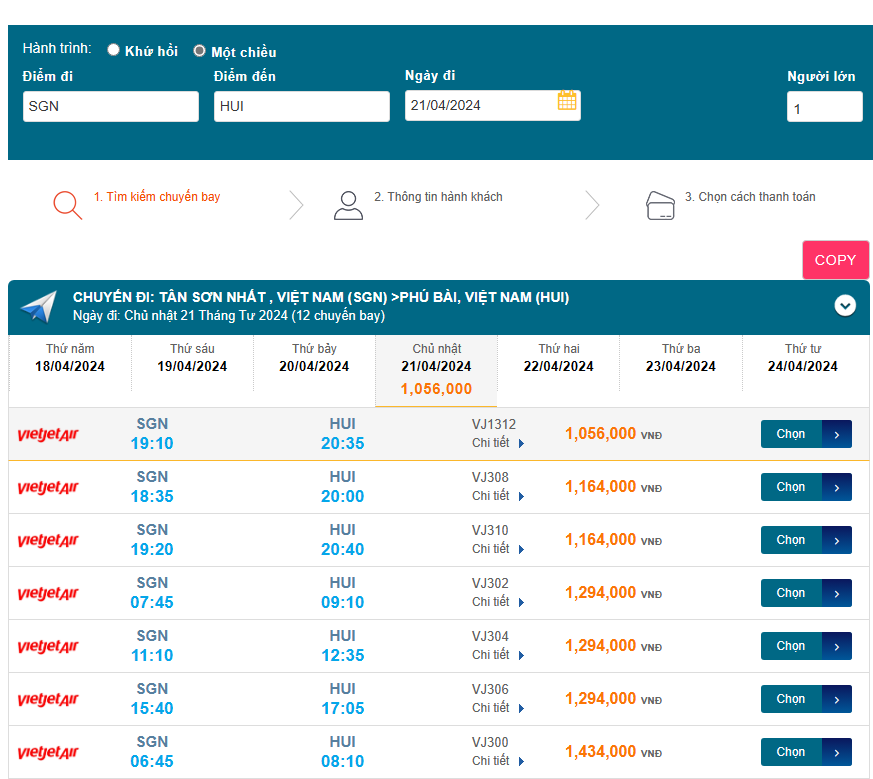Expand Chi tiết details for flight VJ304
This screenshot has width=873, height=779.
(498, 655)
